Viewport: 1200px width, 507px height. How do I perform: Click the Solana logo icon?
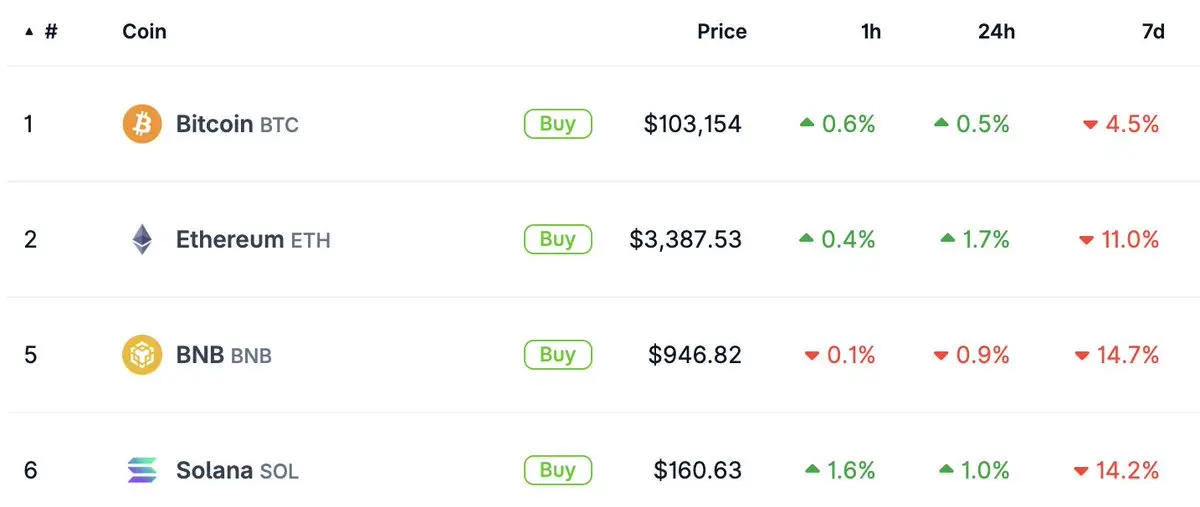point(141,470)
